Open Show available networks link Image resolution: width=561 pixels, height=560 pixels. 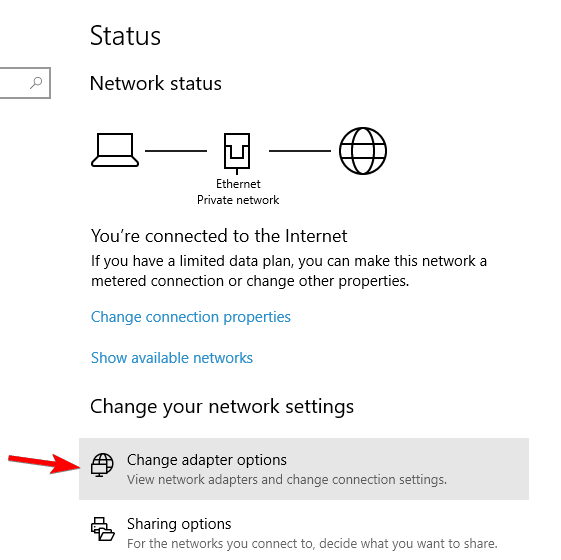[172, 358]
